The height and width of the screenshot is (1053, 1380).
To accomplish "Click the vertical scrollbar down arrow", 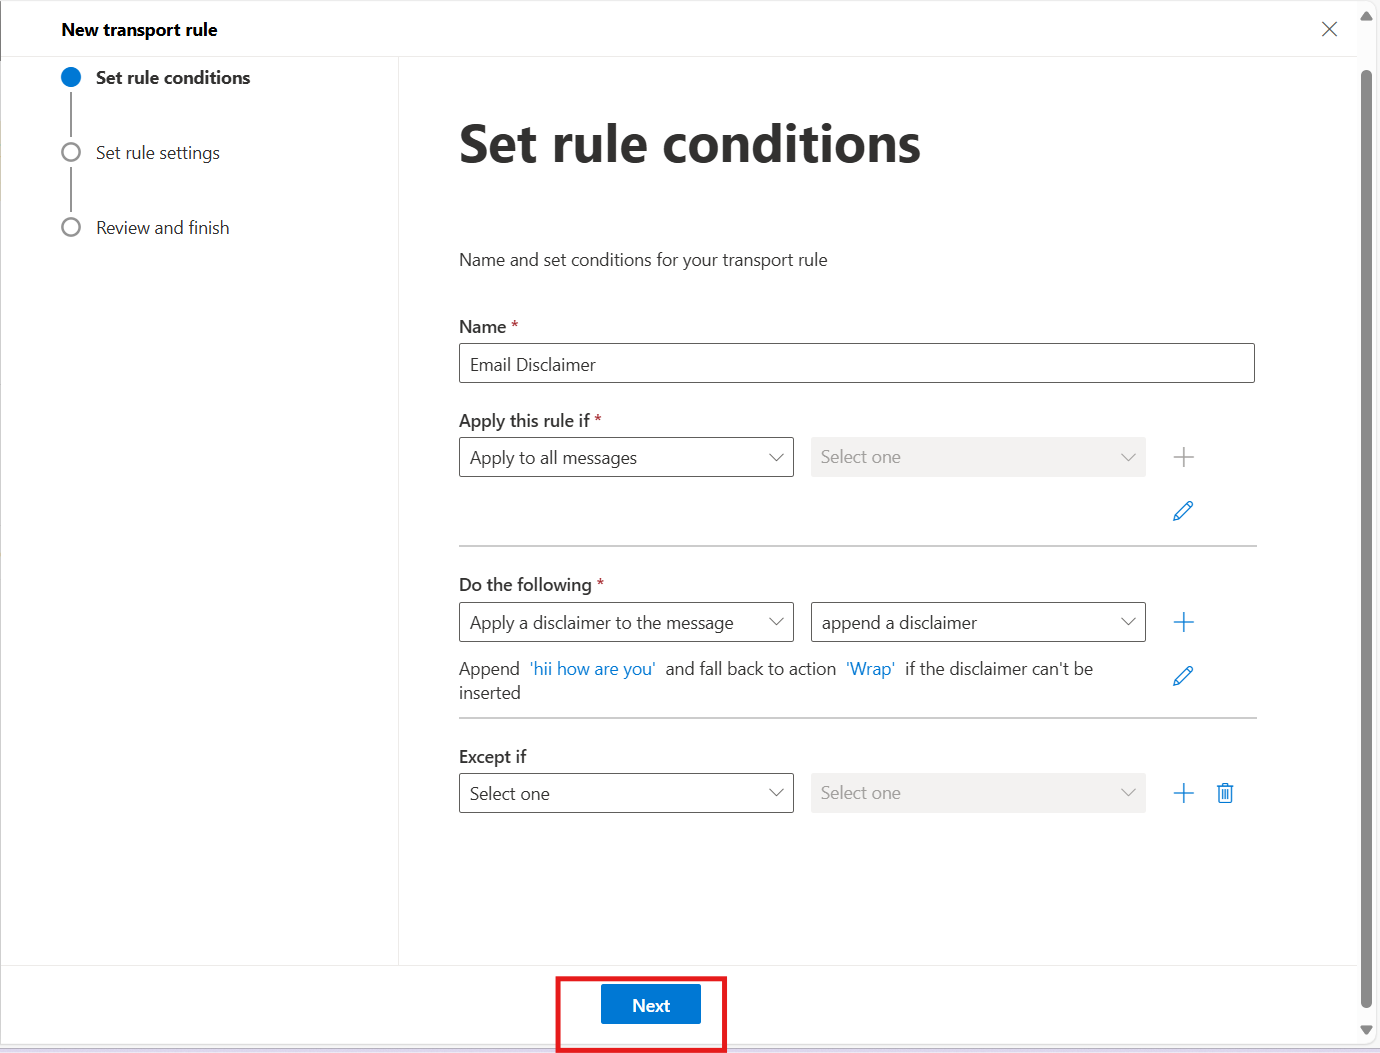I will point(1366,1030).
